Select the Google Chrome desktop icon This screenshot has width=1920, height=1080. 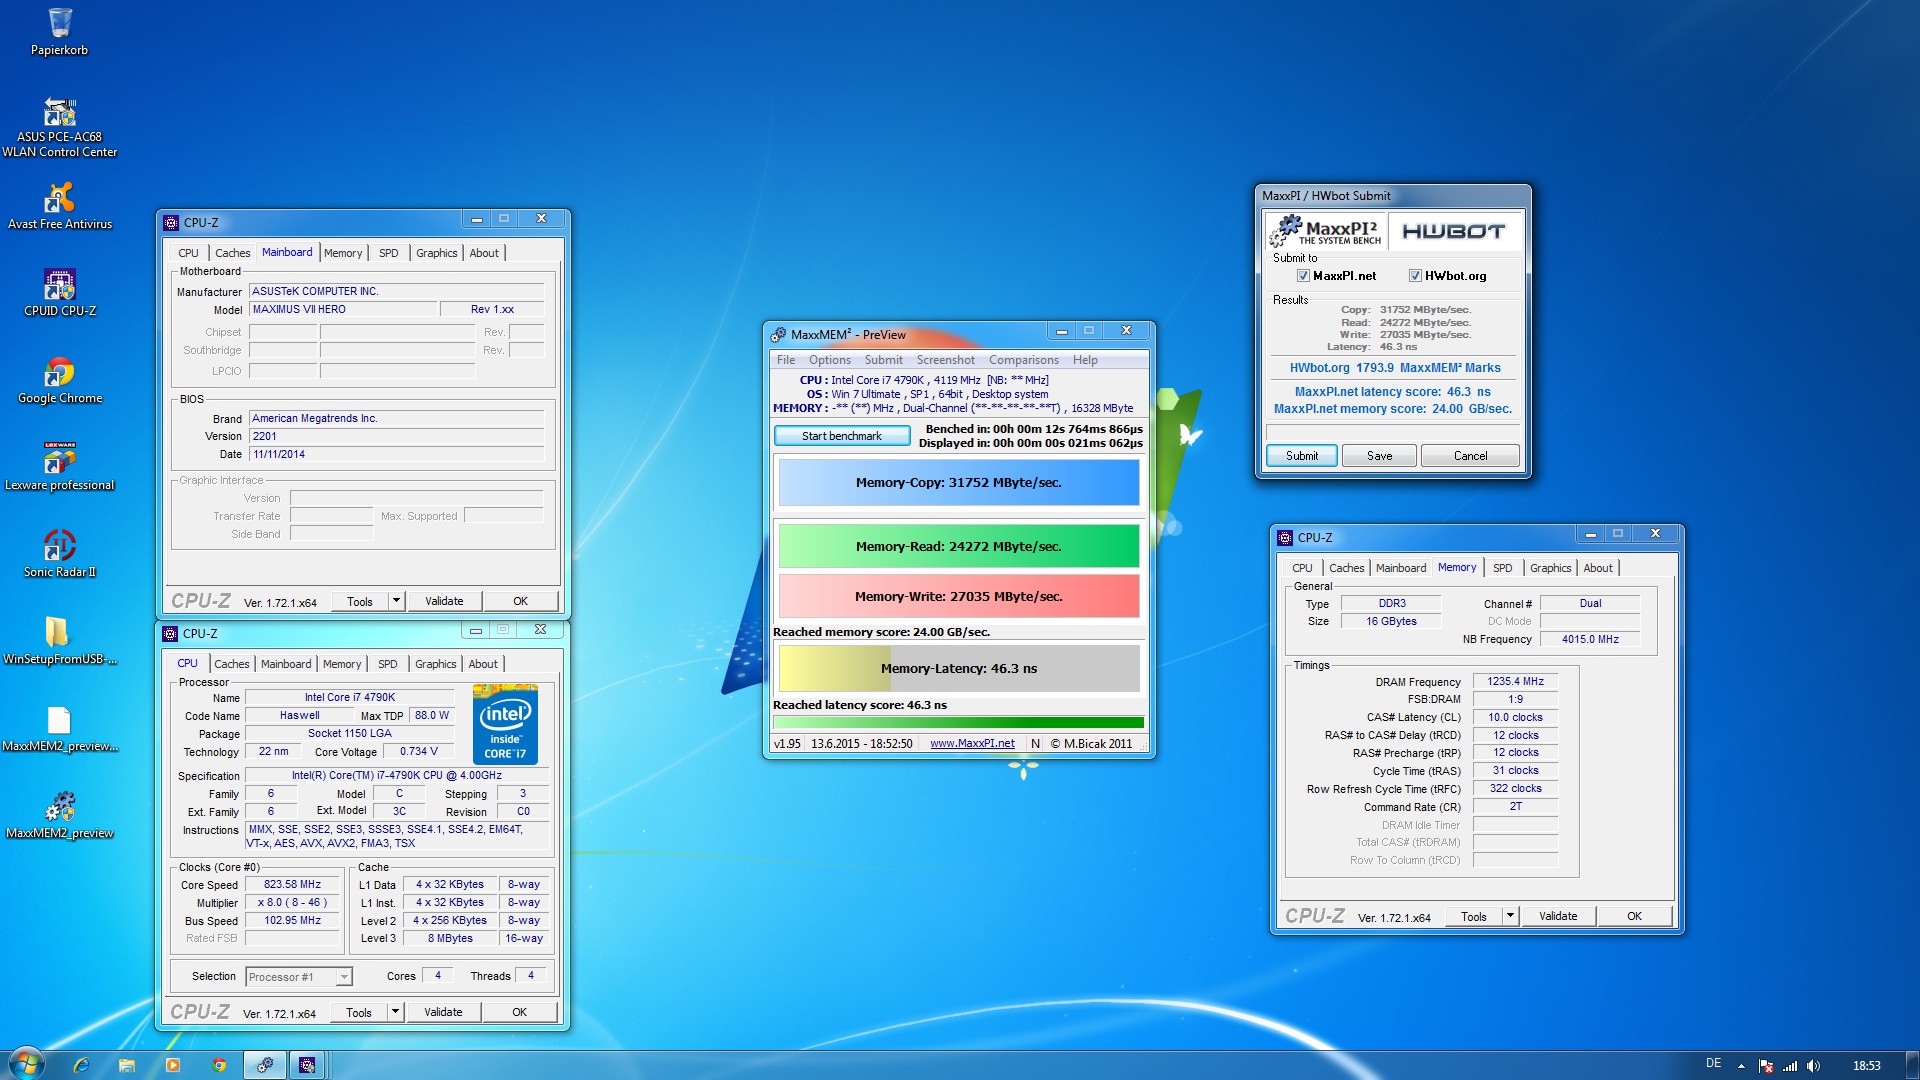tap(60, 380)
